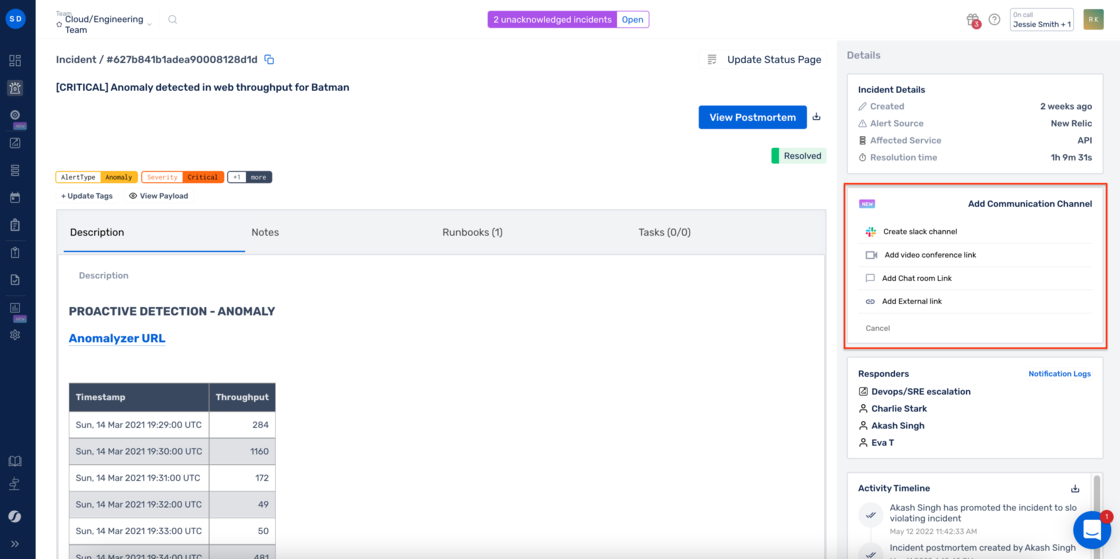1120x559 pixels.
Task: Switch to the Tasks (0/0) tab
Action: click(x=664, y=232)
